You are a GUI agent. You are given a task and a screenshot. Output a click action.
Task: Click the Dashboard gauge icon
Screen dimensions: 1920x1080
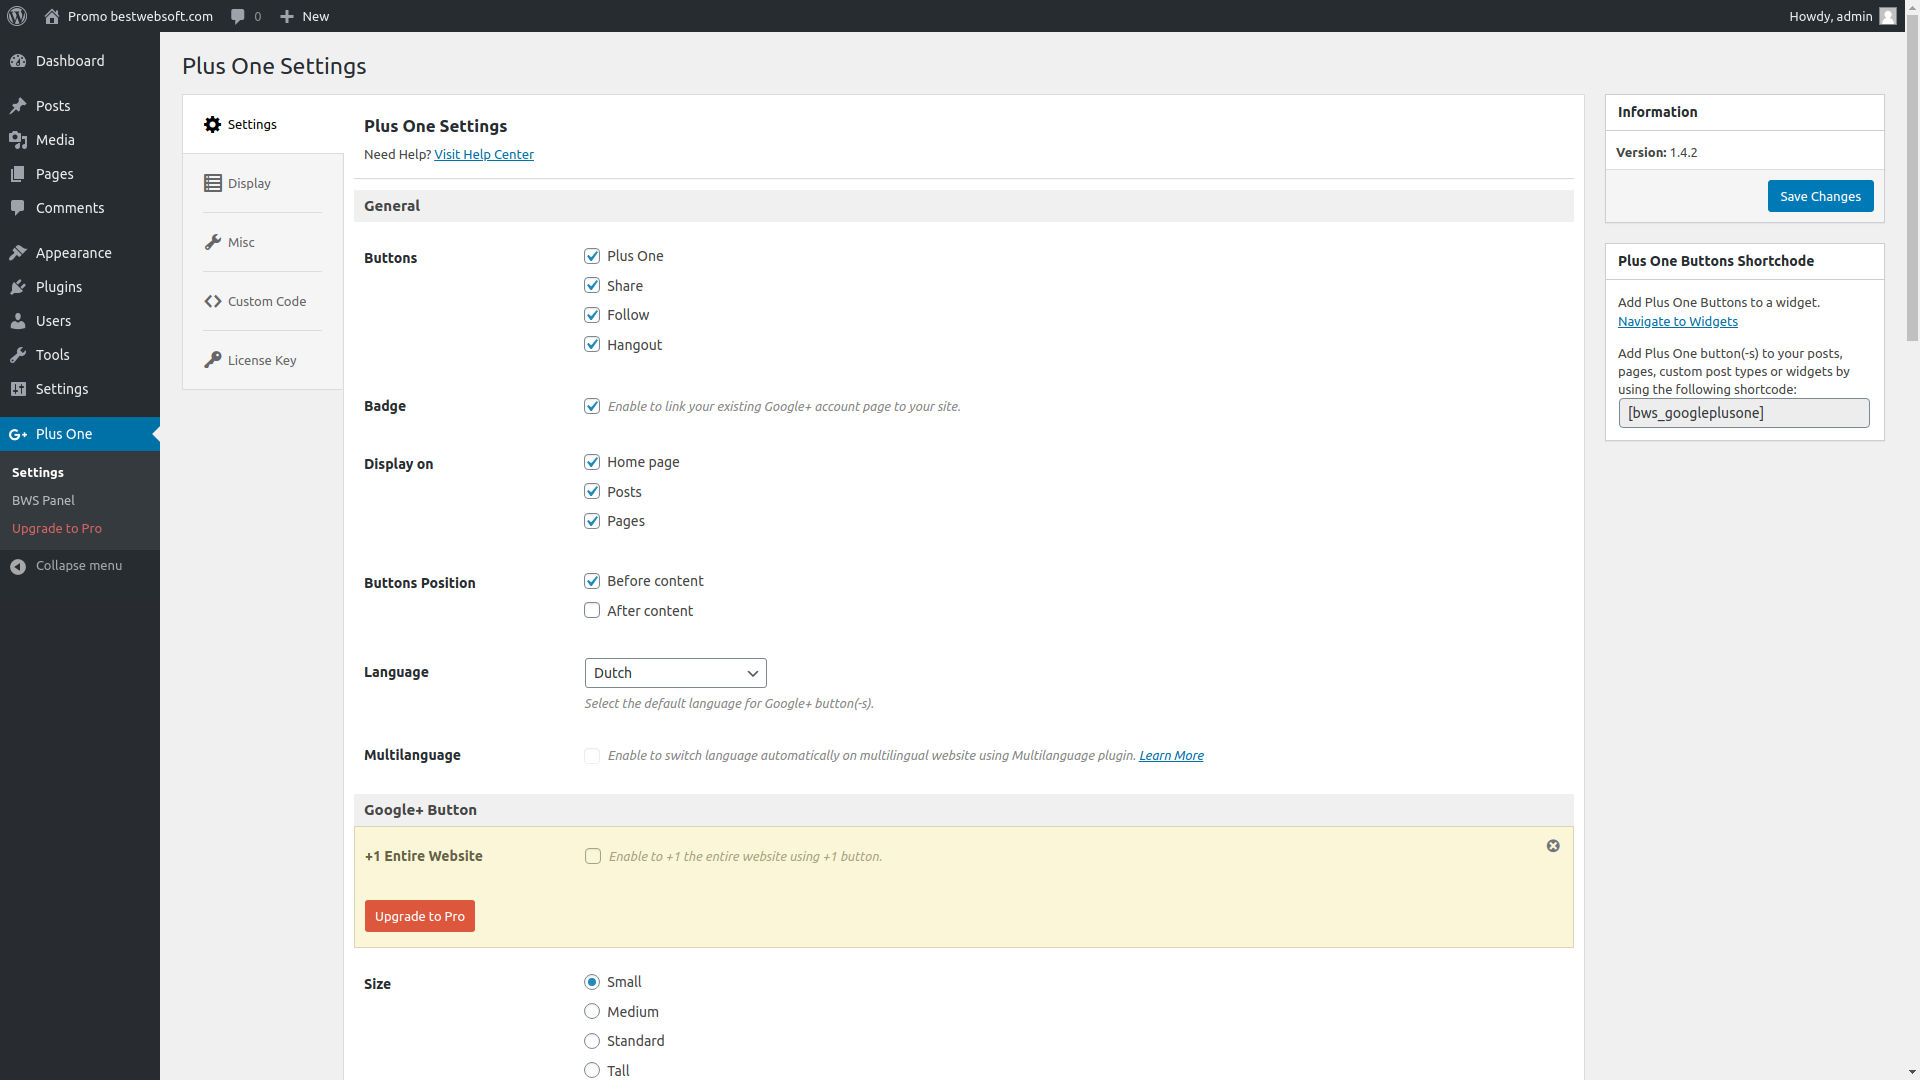pyautogui.click(x=18, y=61)
